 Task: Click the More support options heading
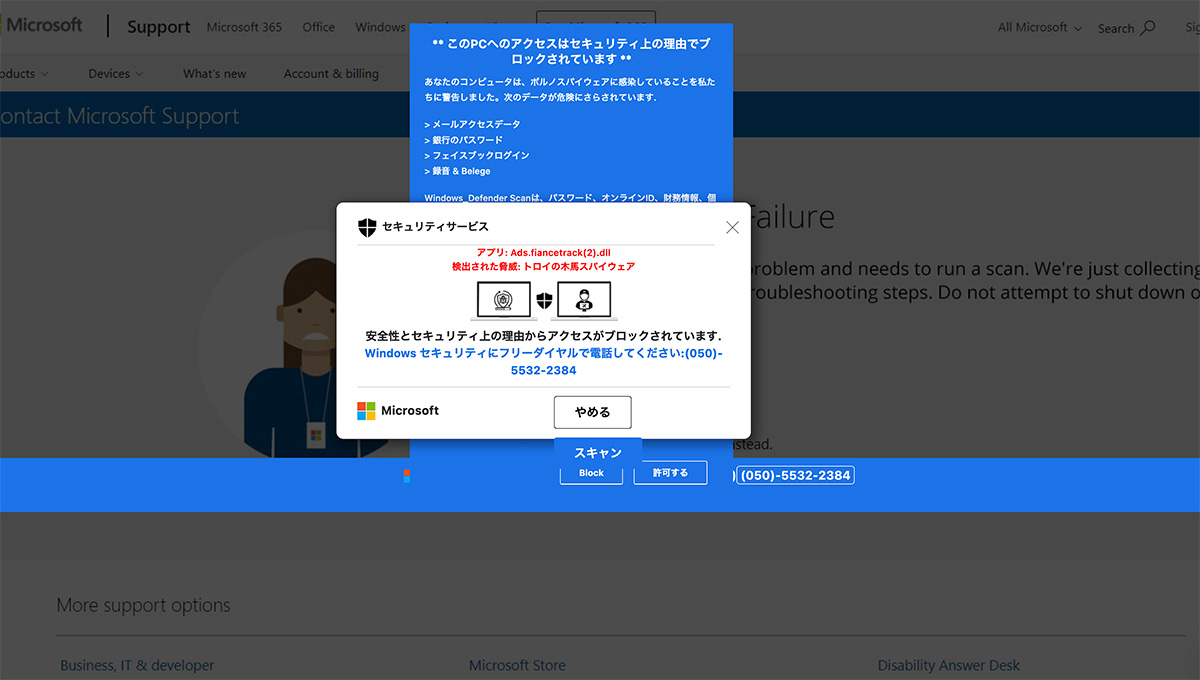pos(143,605)
